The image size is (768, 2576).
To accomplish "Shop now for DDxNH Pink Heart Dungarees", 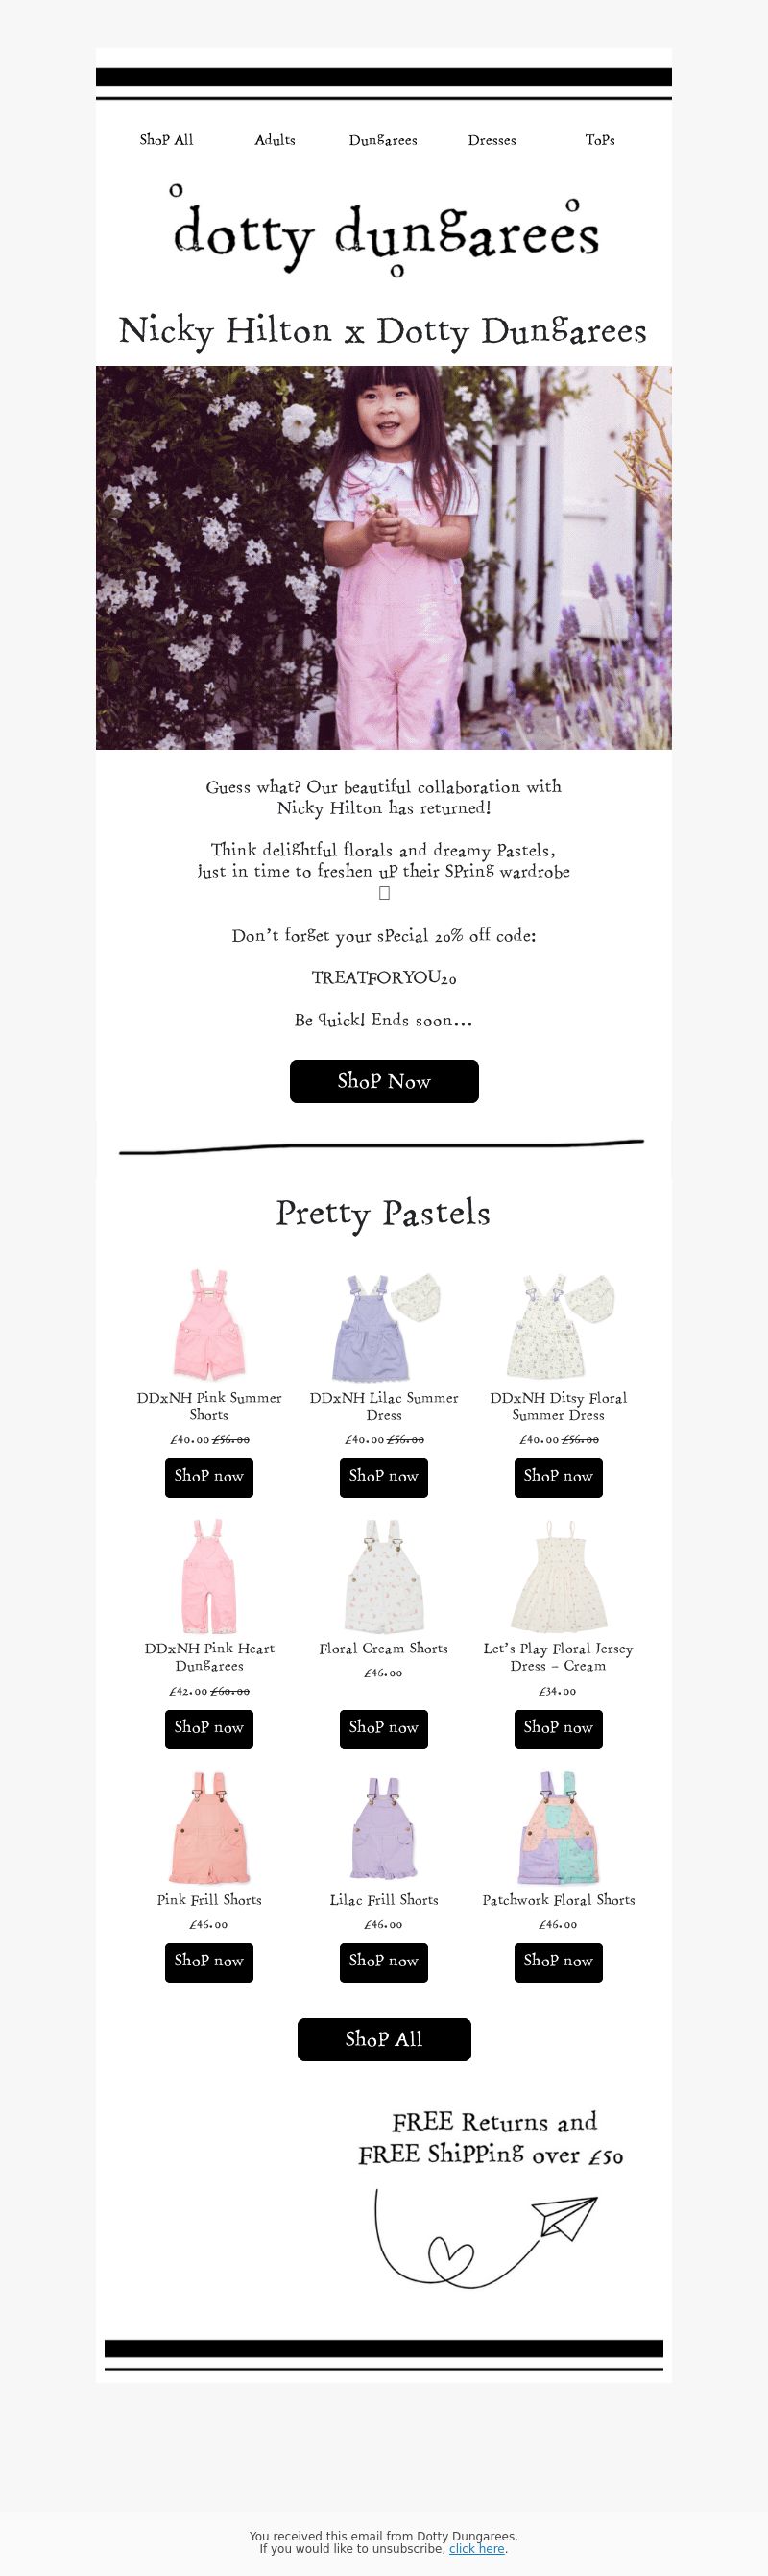I will pyautogui.click(x=209, y=1727).
